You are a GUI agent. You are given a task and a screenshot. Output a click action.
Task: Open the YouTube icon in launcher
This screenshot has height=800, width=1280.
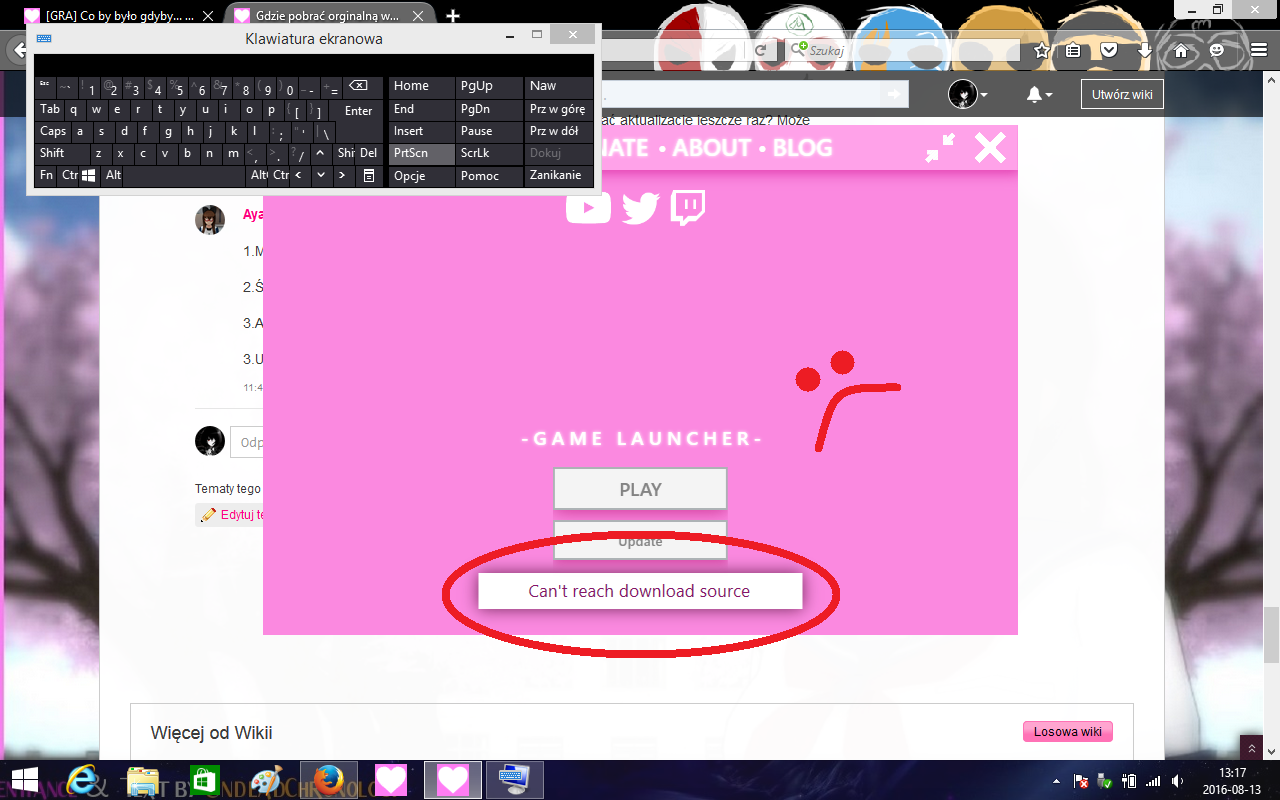[588, 207]
